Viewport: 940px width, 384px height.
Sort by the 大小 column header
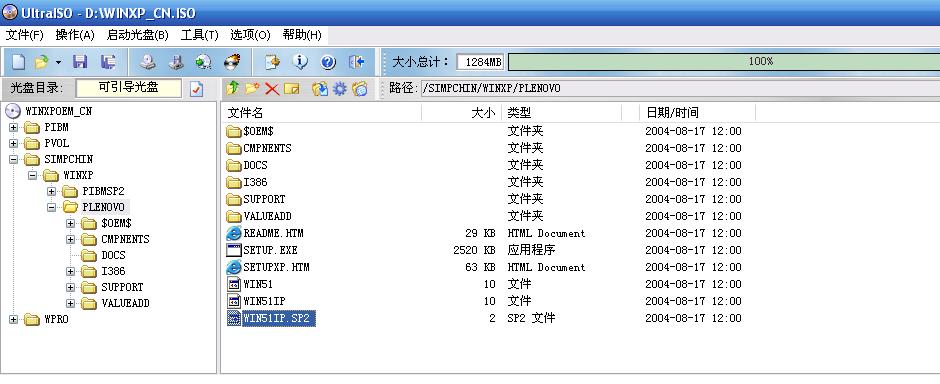(462, 113)
